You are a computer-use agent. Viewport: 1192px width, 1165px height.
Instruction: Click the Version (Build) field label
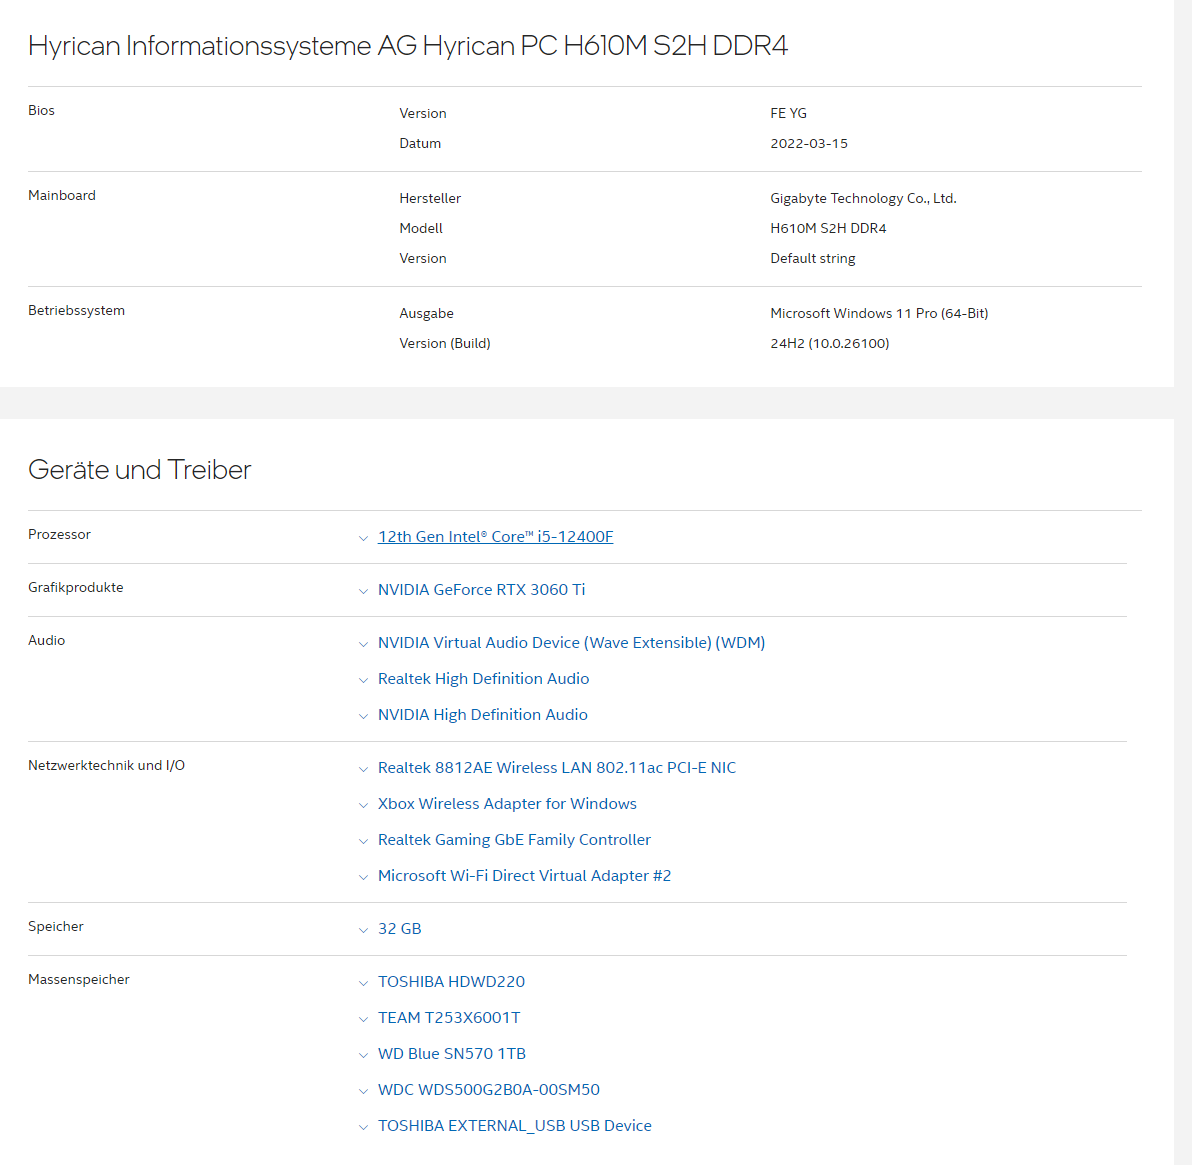[x=445, y=343]
